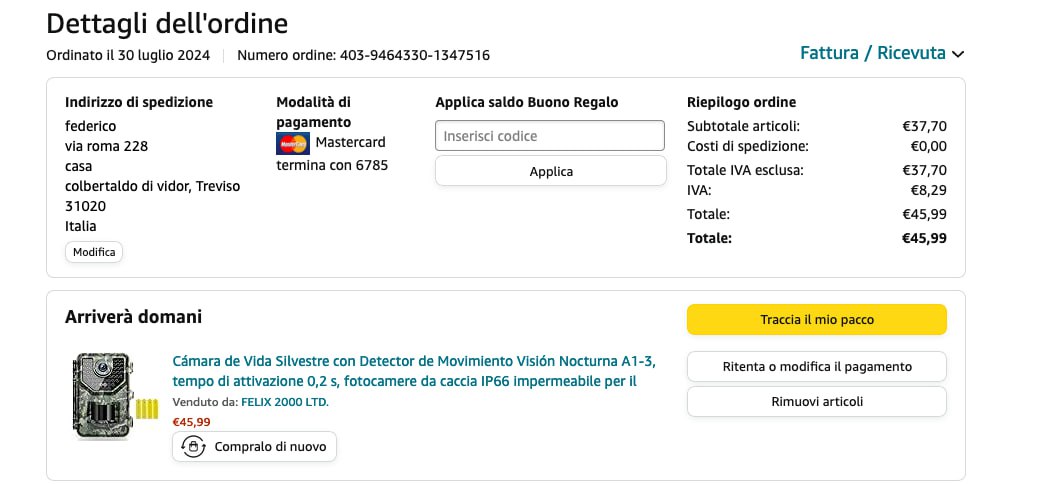The width and height of the screenshot is (1058, 484).
Task: Click the Rimuovi articoli button
Action: point(816,401)
